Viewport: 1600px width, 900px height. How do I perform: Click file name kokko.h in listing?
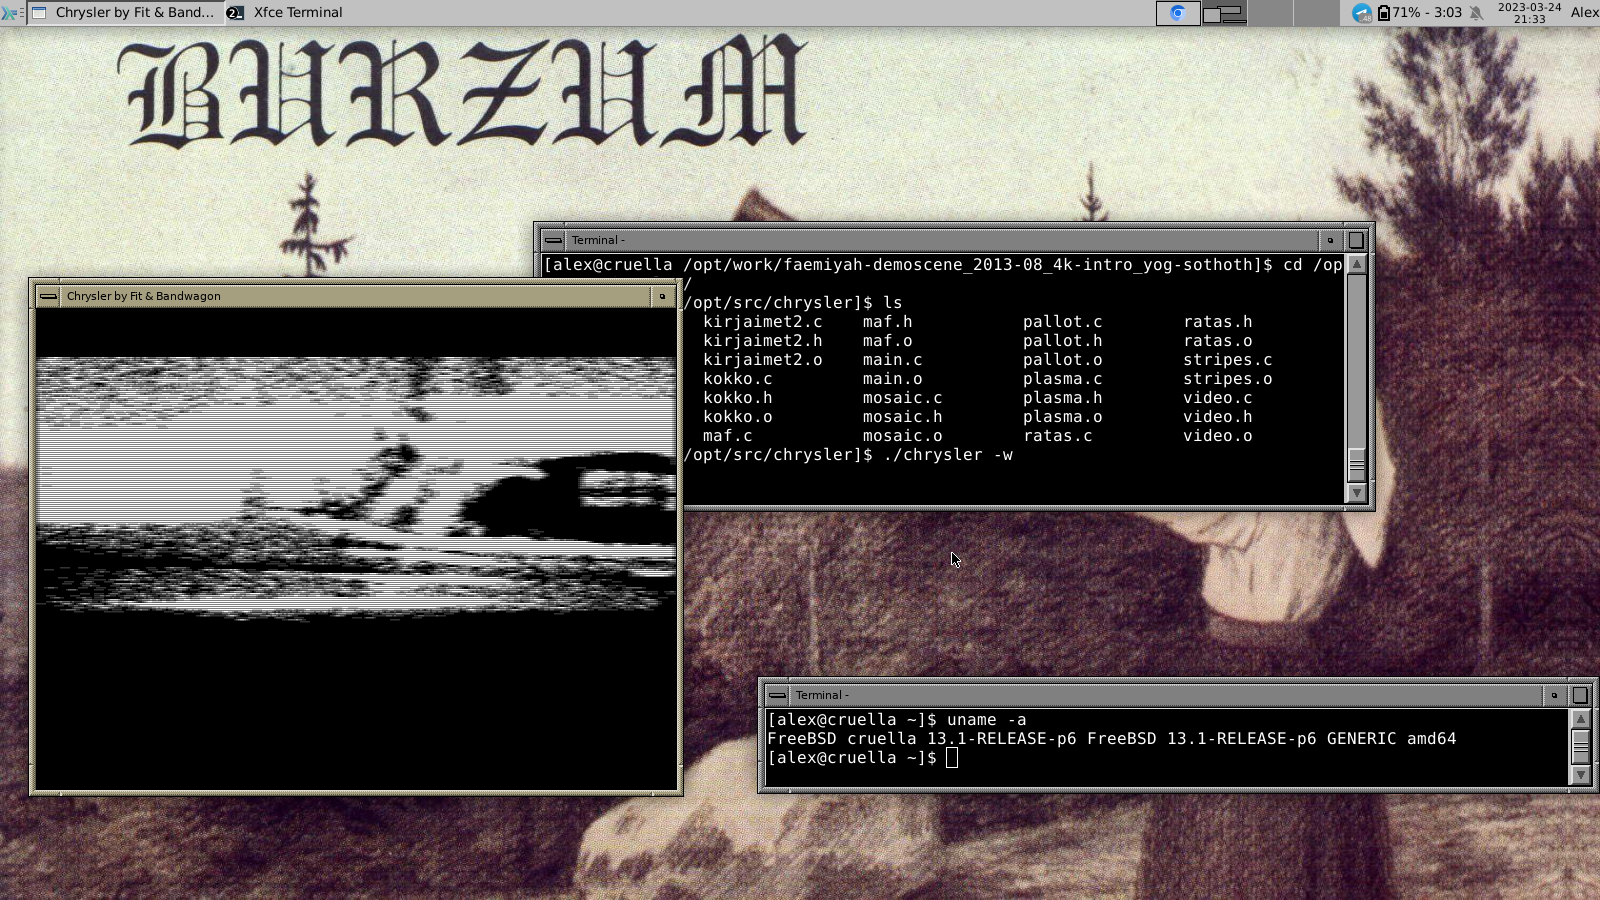737,398
